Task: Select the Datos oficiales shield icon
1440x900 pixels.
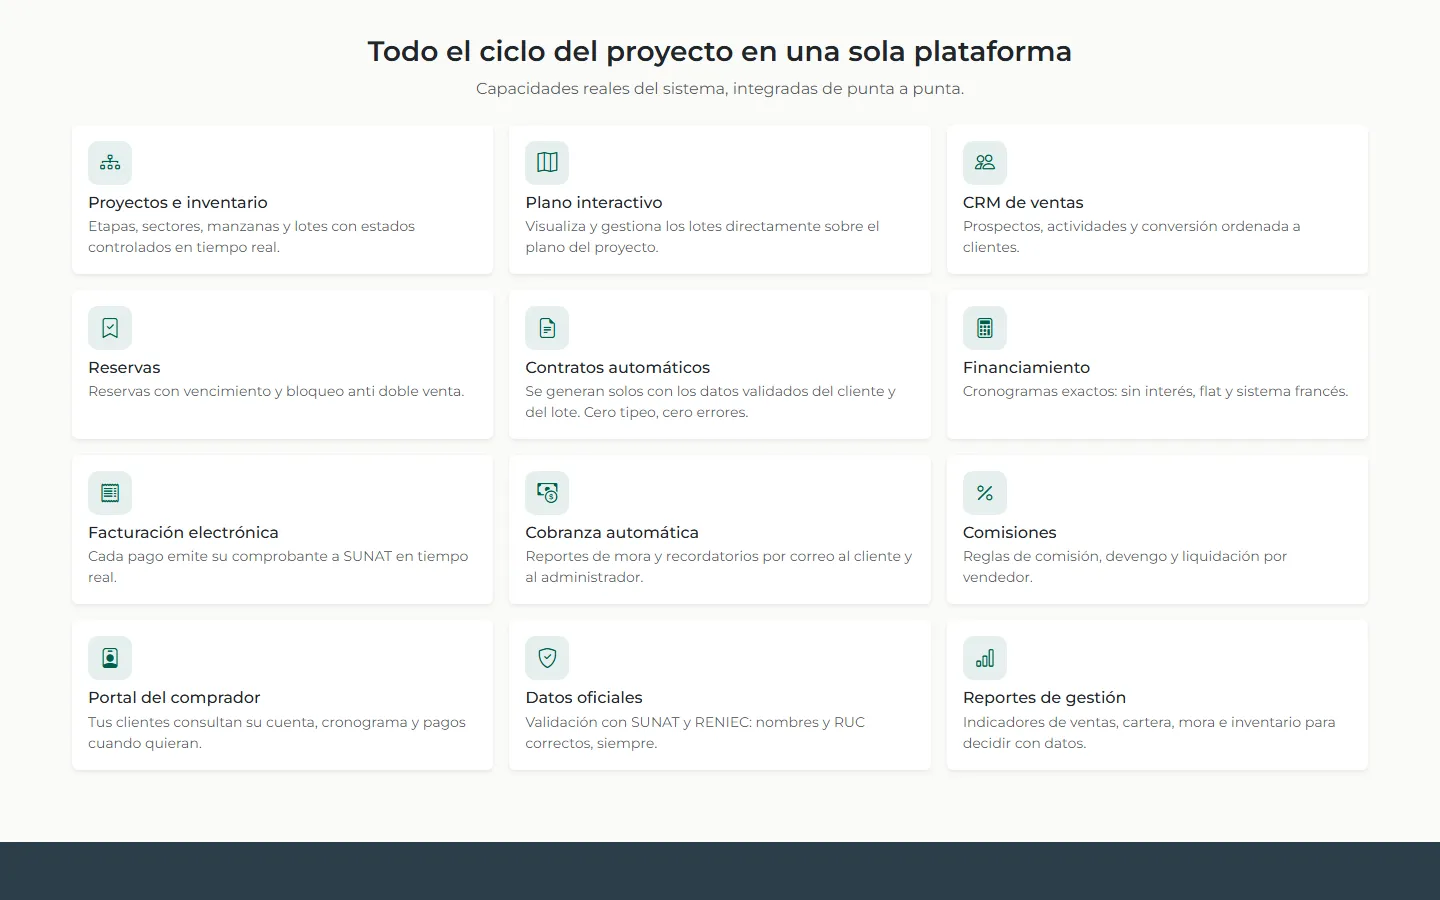Action: pyautogui.click(x=547, y=658)
